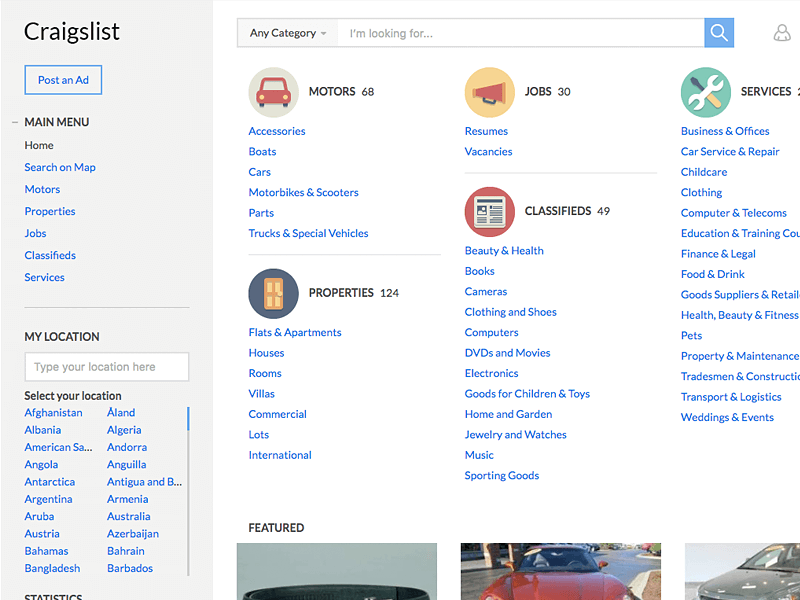
Task: Open the Cameras link
Action: coord(486,291)
